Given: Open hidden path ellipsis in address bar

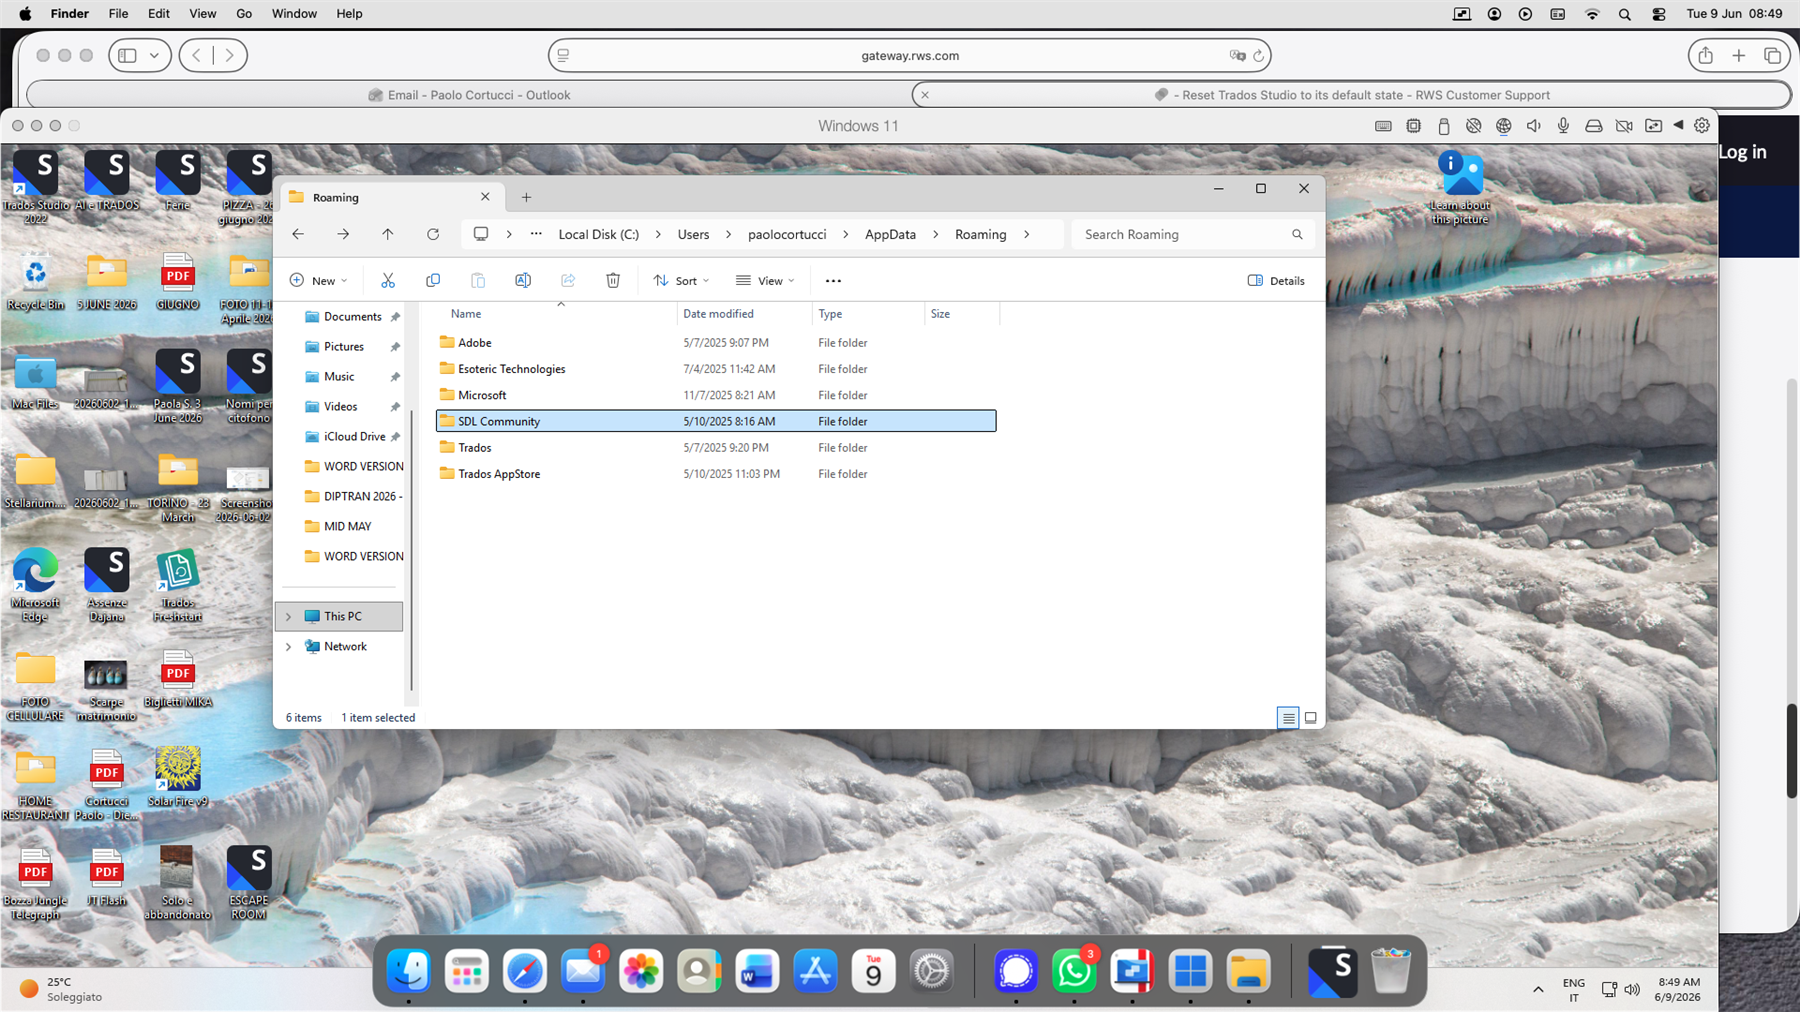Looking at the screenshot, I should 536,234.
